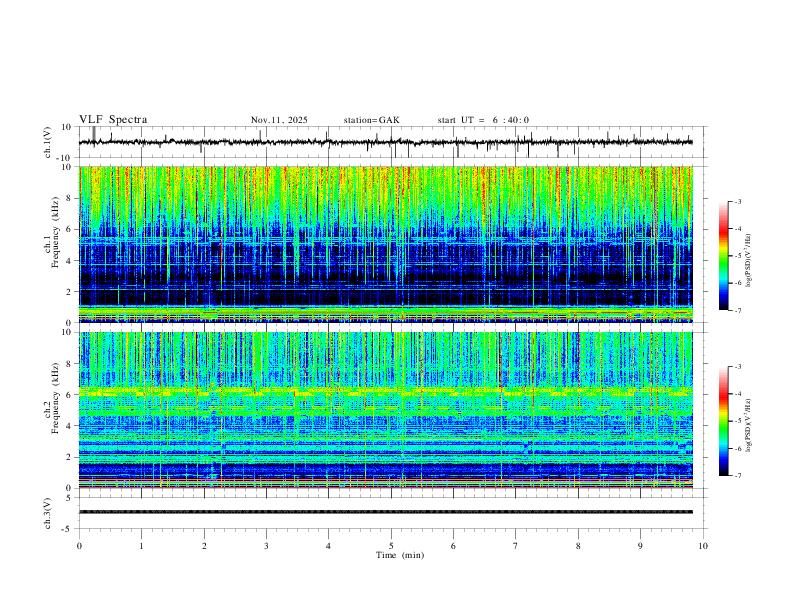The height and width of the screenshot is (612, 792).
Task: Click the ch.2 PSD color scale bar
Action: click(724, 421)
